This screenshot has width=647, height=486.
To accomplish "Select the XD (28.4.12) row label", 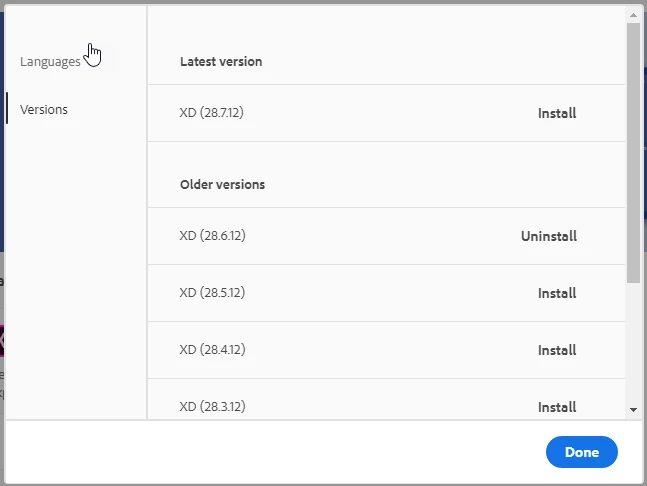I will coord(211,350).
